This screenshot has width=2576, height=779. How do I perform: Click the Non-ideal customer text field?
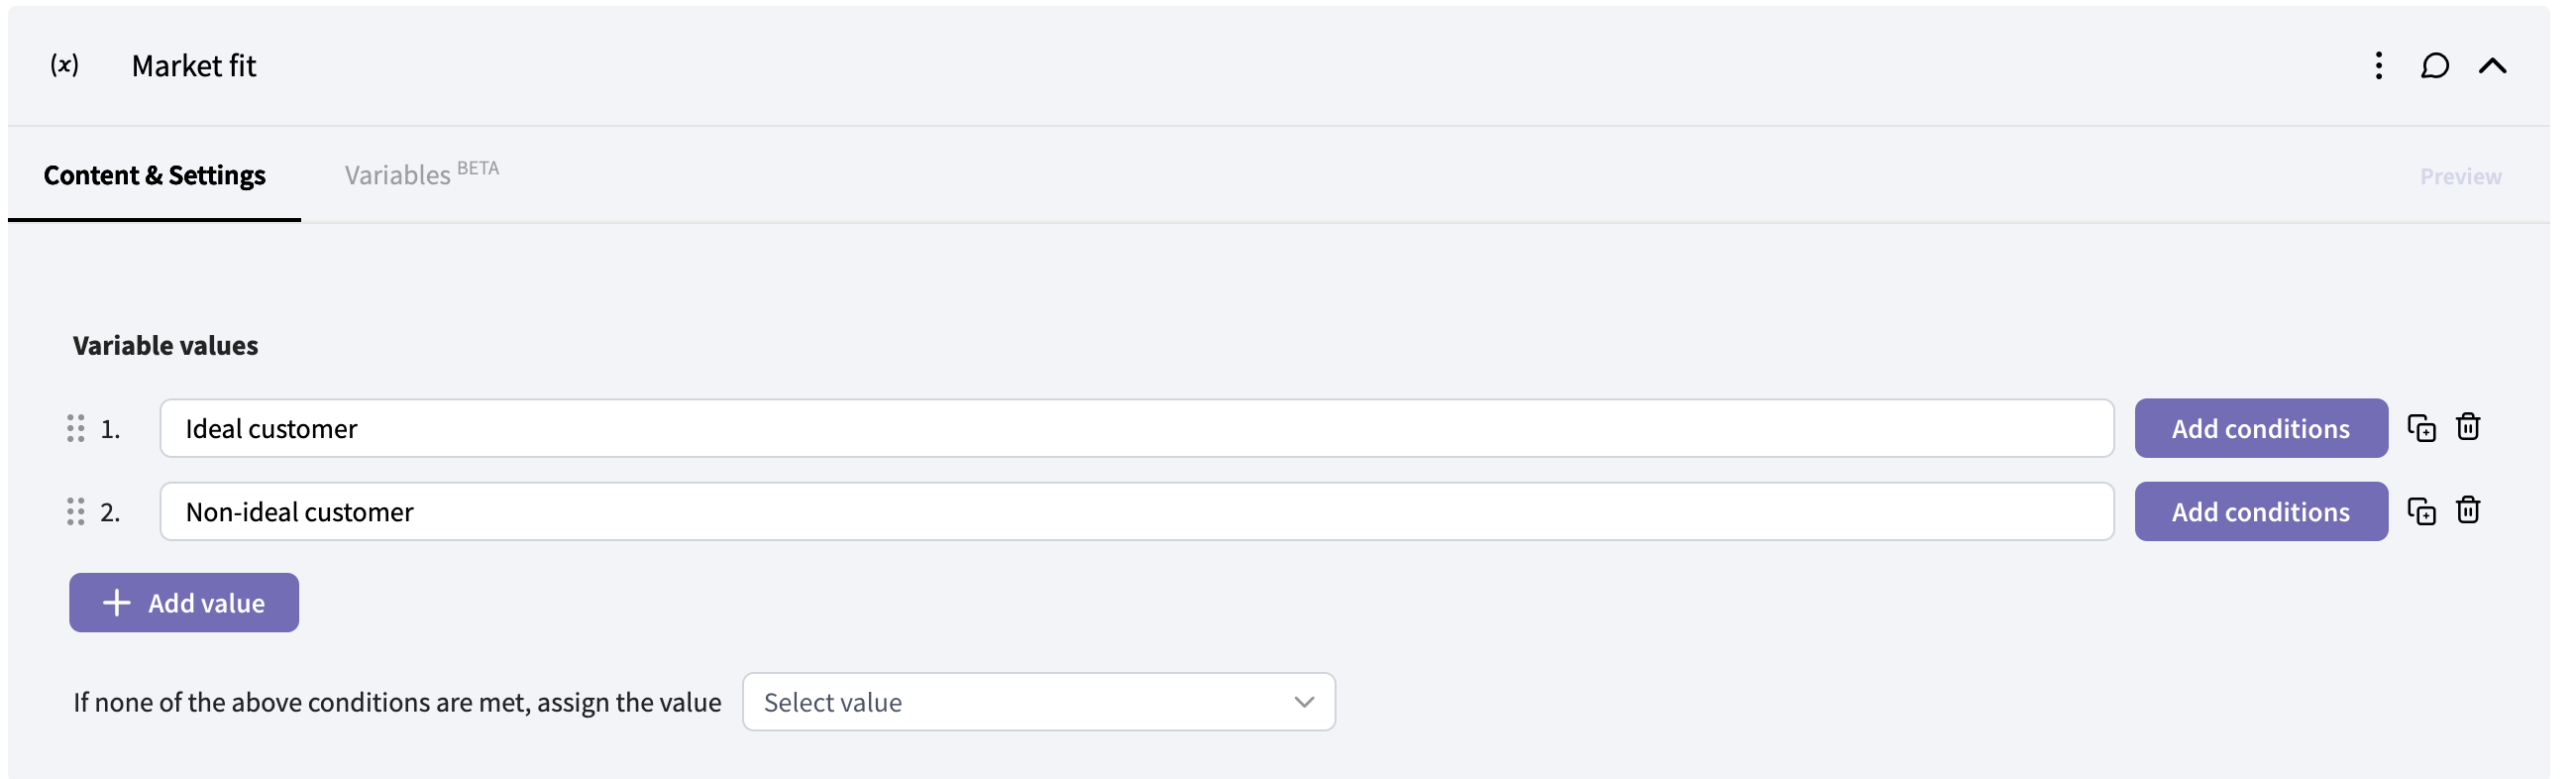(1136, 512)
